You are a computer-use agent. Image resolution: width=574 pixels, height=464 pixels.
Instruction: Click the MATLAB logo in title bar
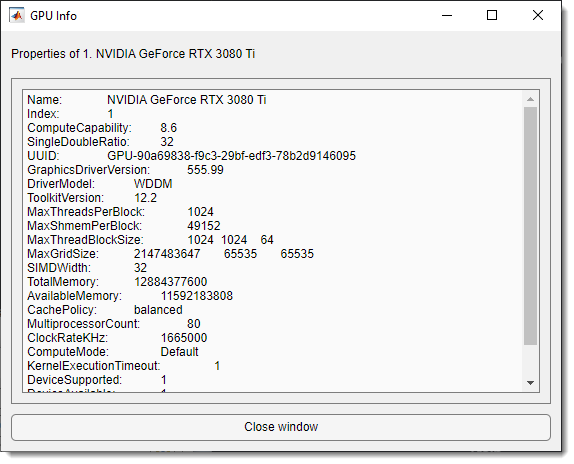(x=16, y=16)
